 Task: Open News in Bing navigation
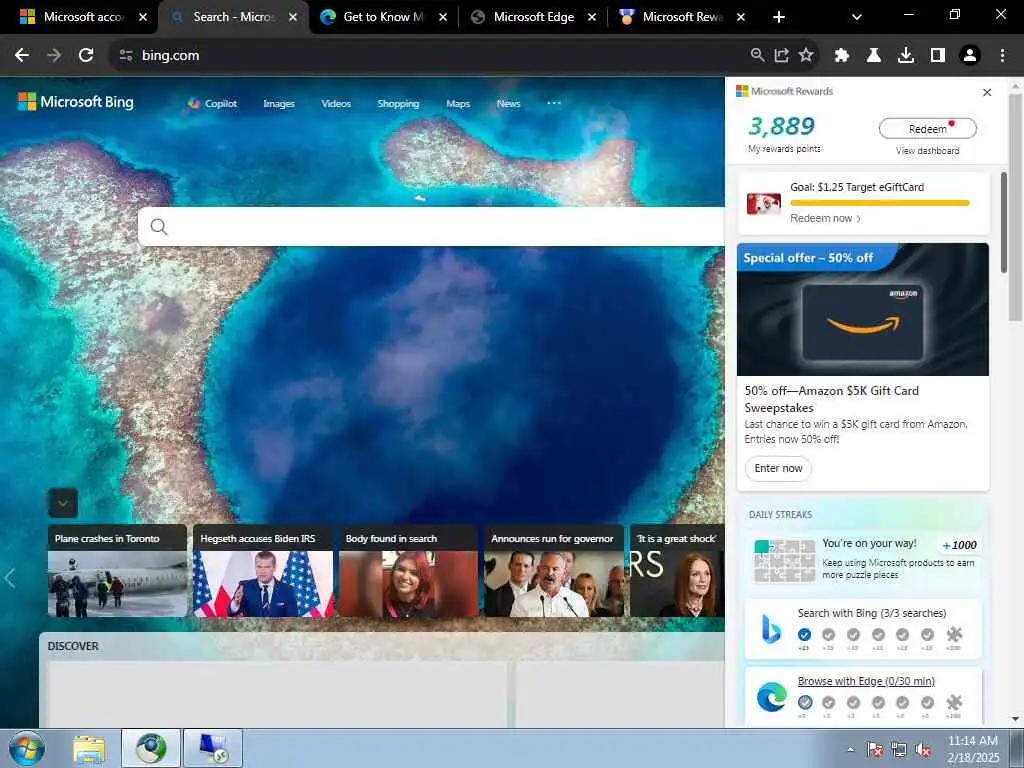pos(508,103)
